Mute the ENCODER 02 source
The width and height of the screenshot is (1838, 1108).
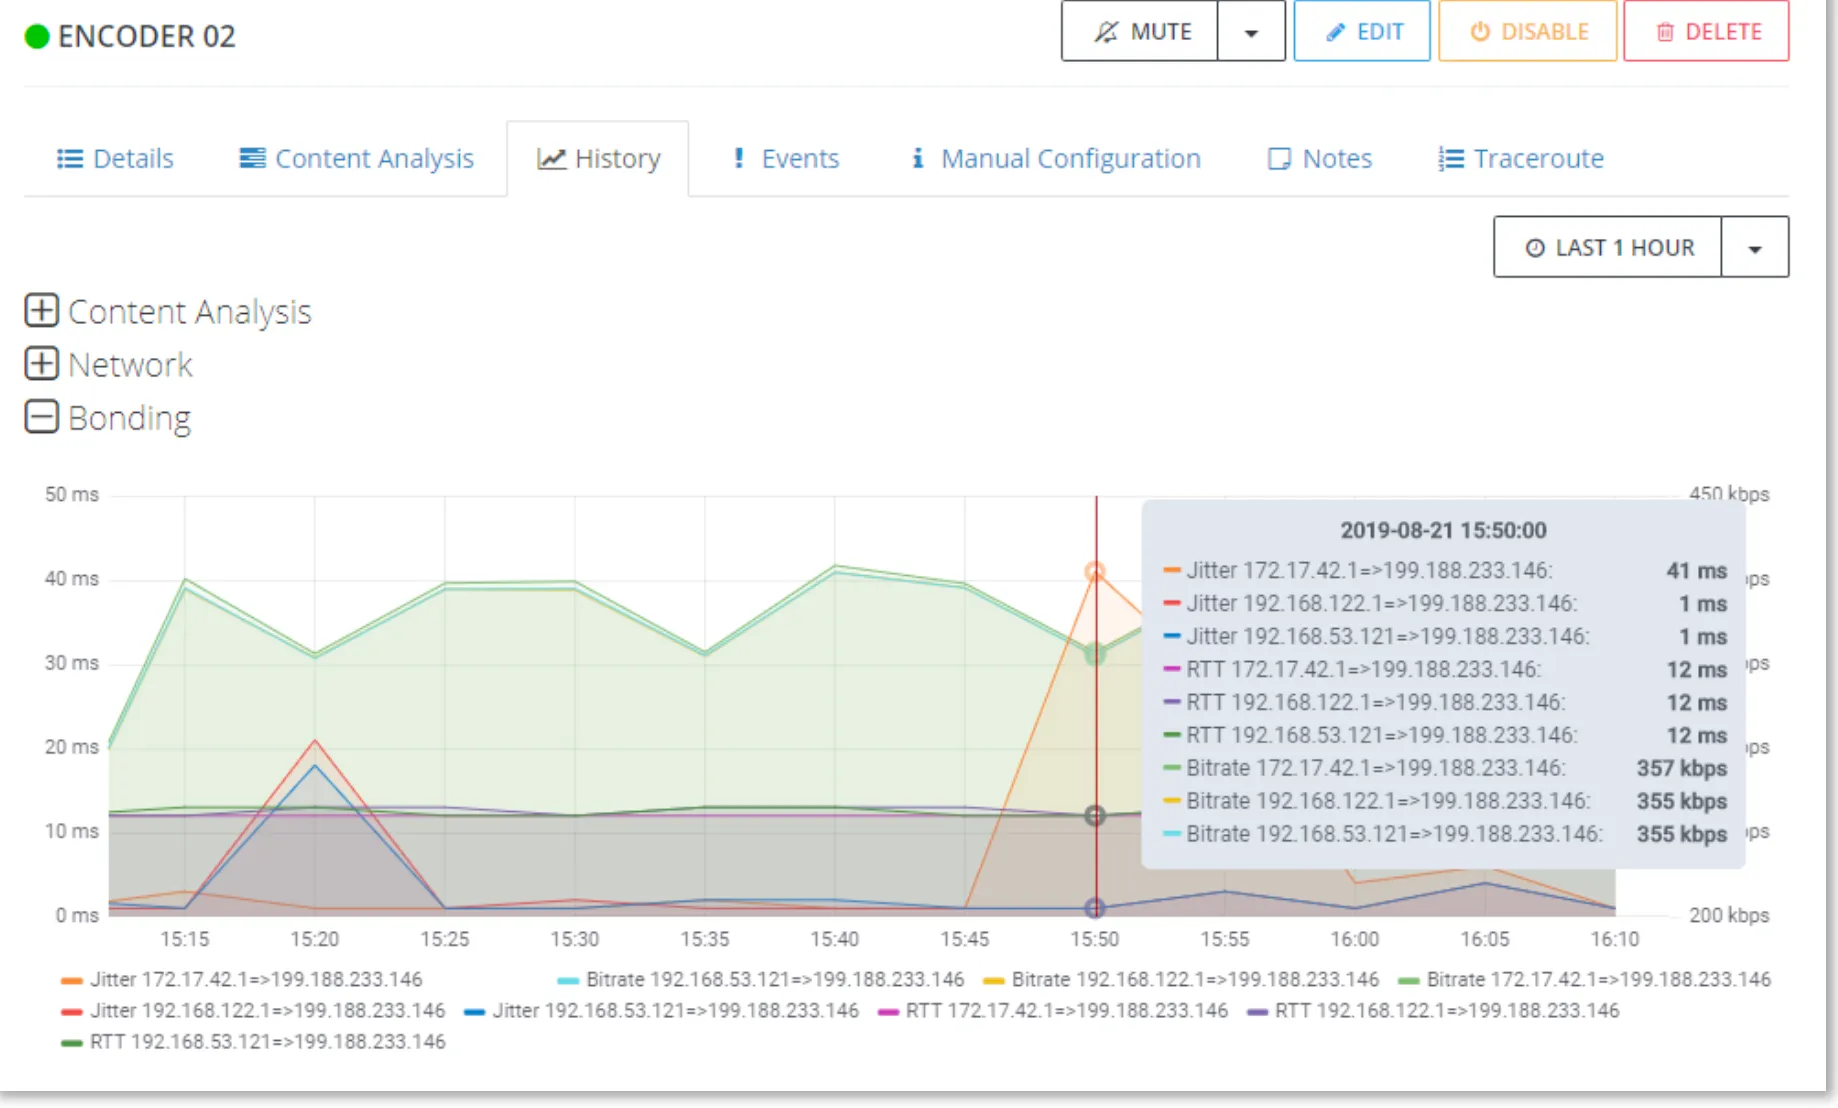tap(1140, 32)
